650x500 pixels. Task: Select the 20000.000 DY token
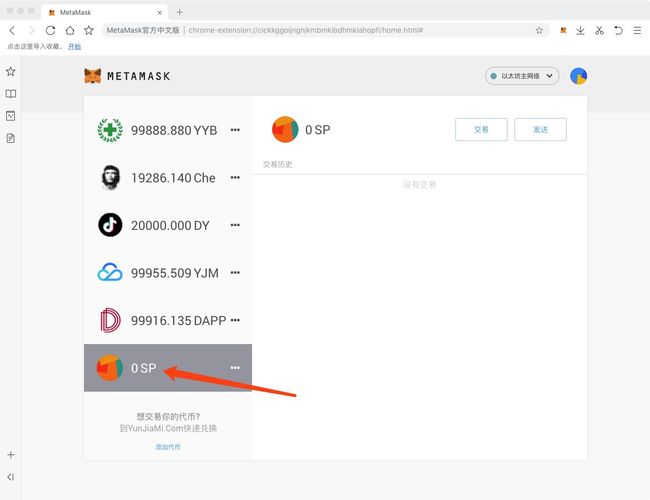(x=168, y=225)
